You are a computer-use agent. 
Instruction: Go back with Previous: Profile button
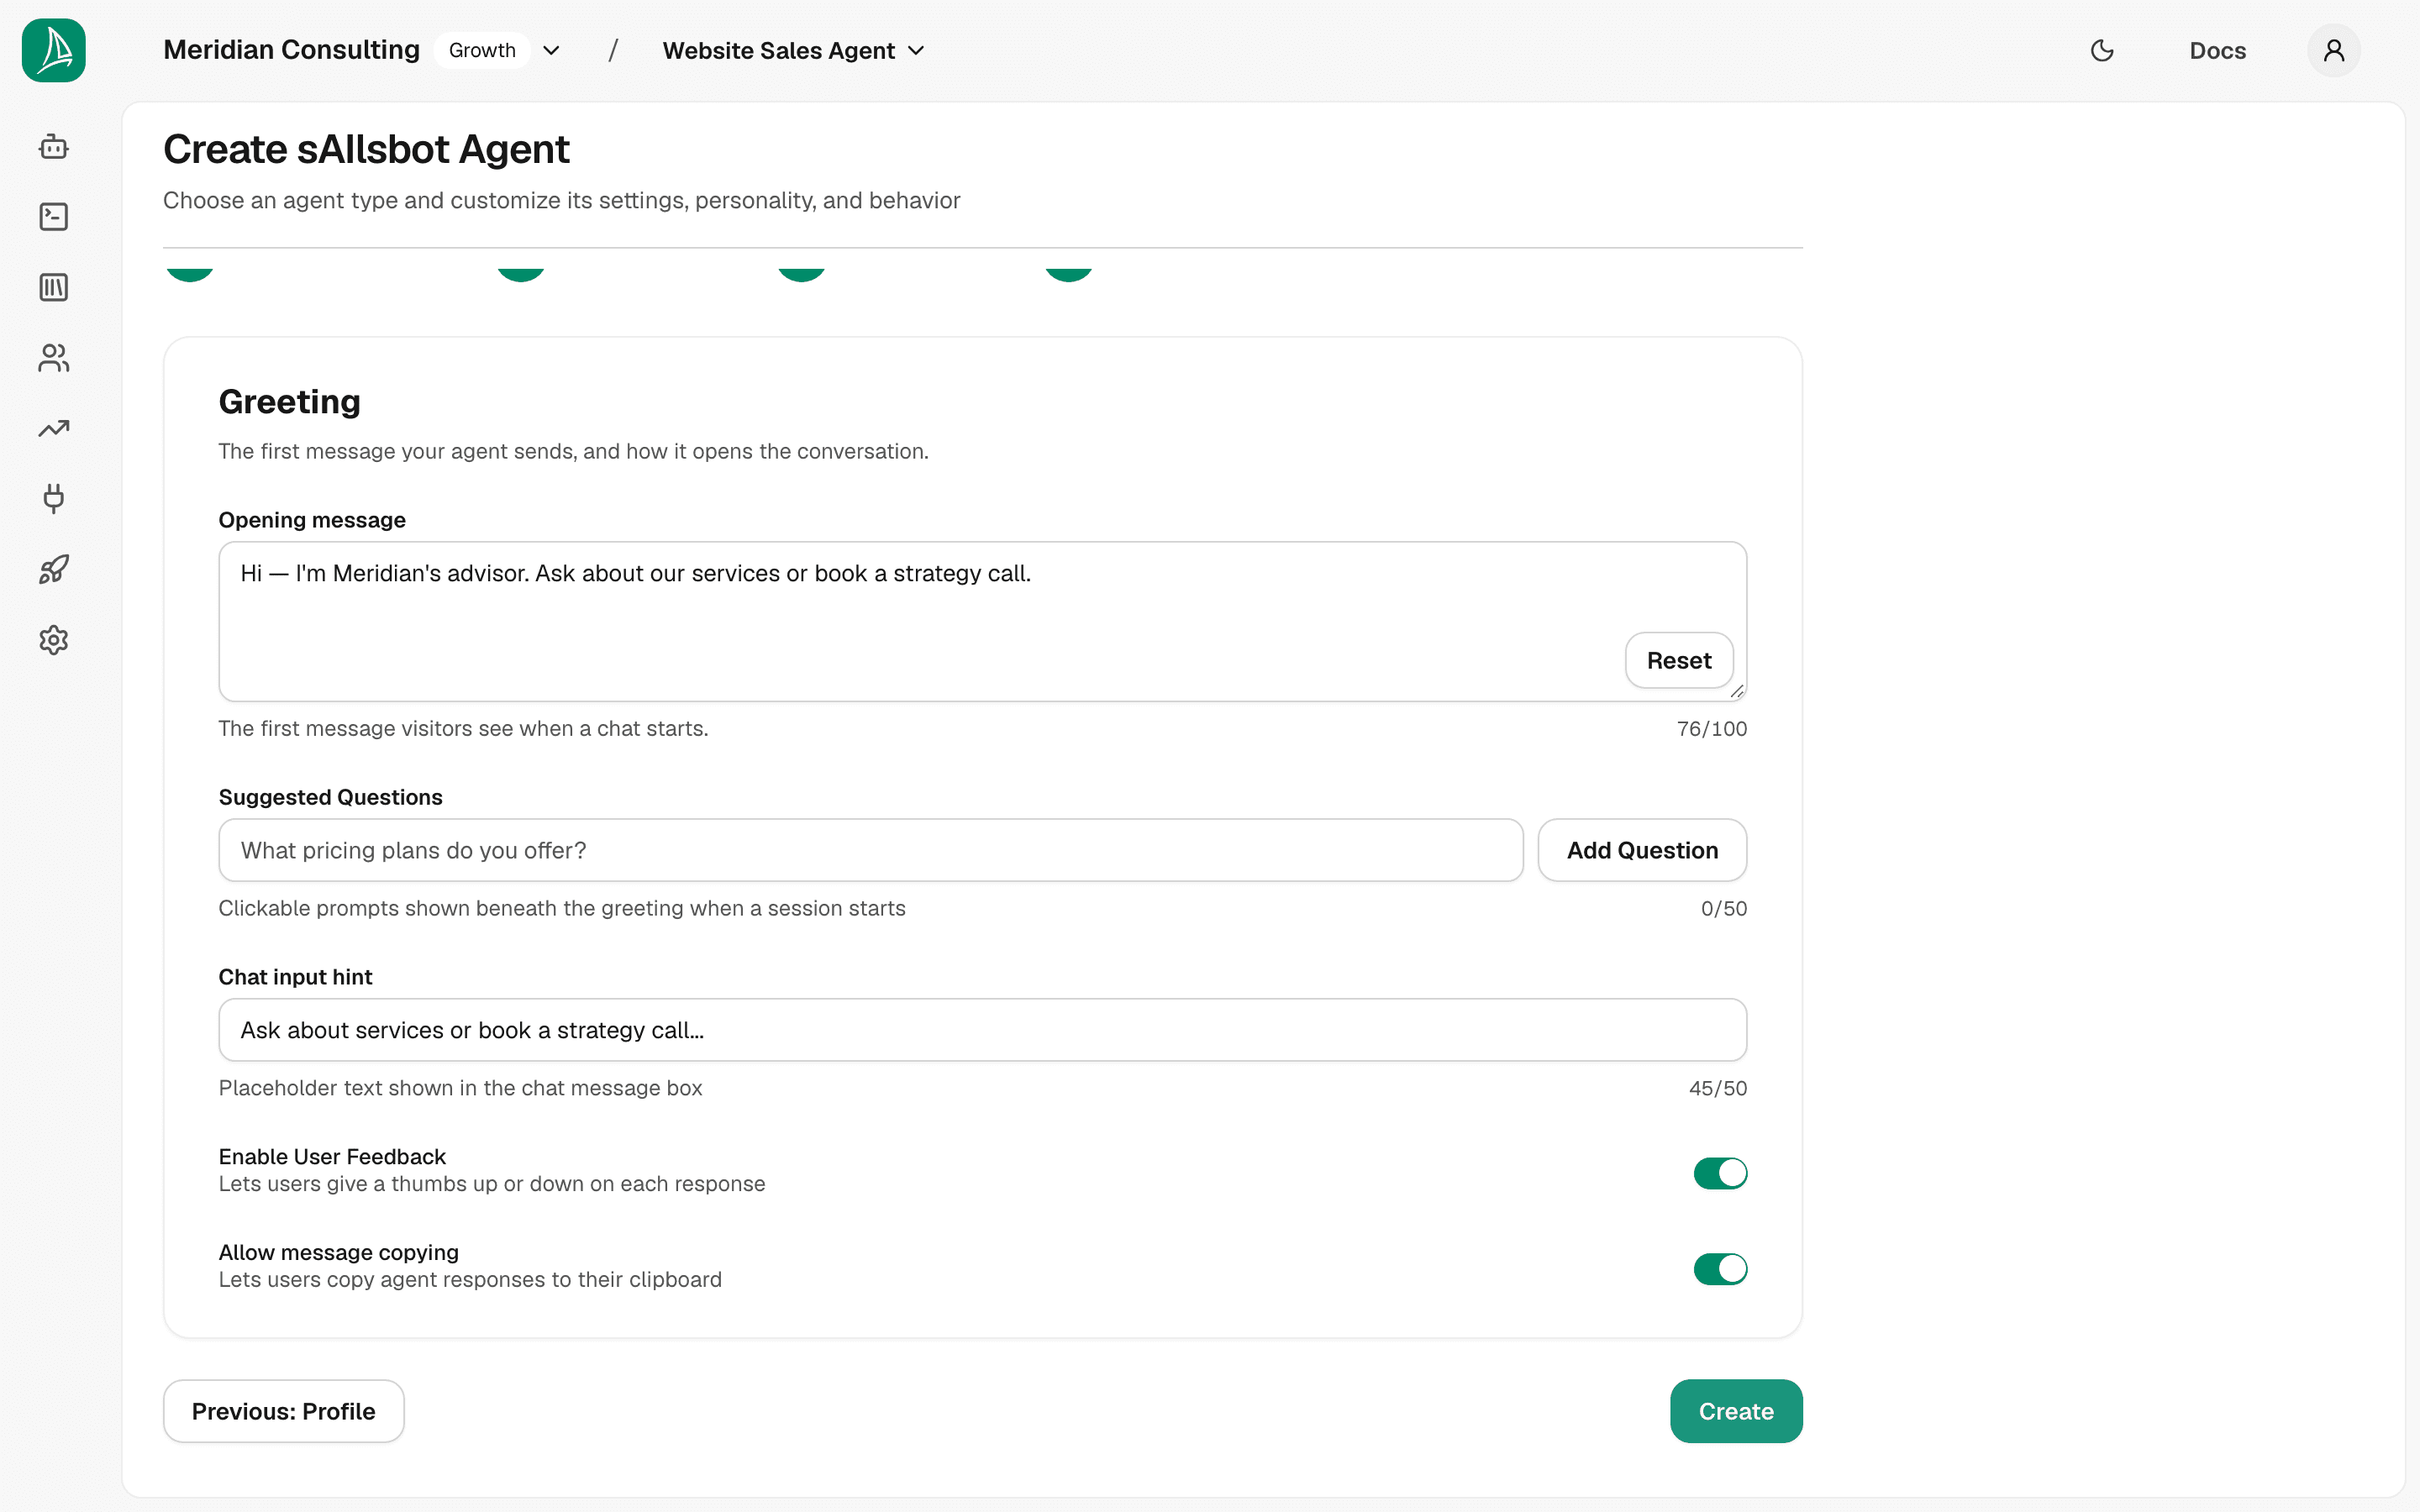click(284, 1411)
